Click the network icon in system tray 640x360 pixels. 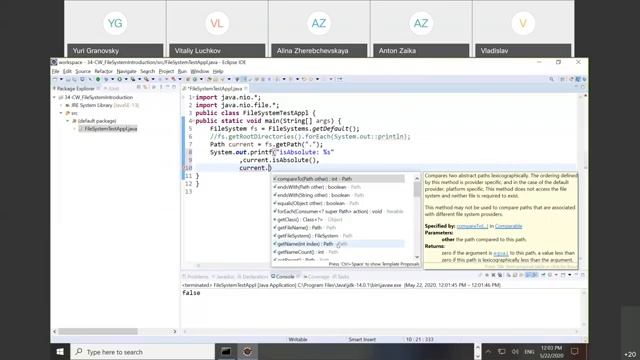pyautogui.click(x=502, y=351)
